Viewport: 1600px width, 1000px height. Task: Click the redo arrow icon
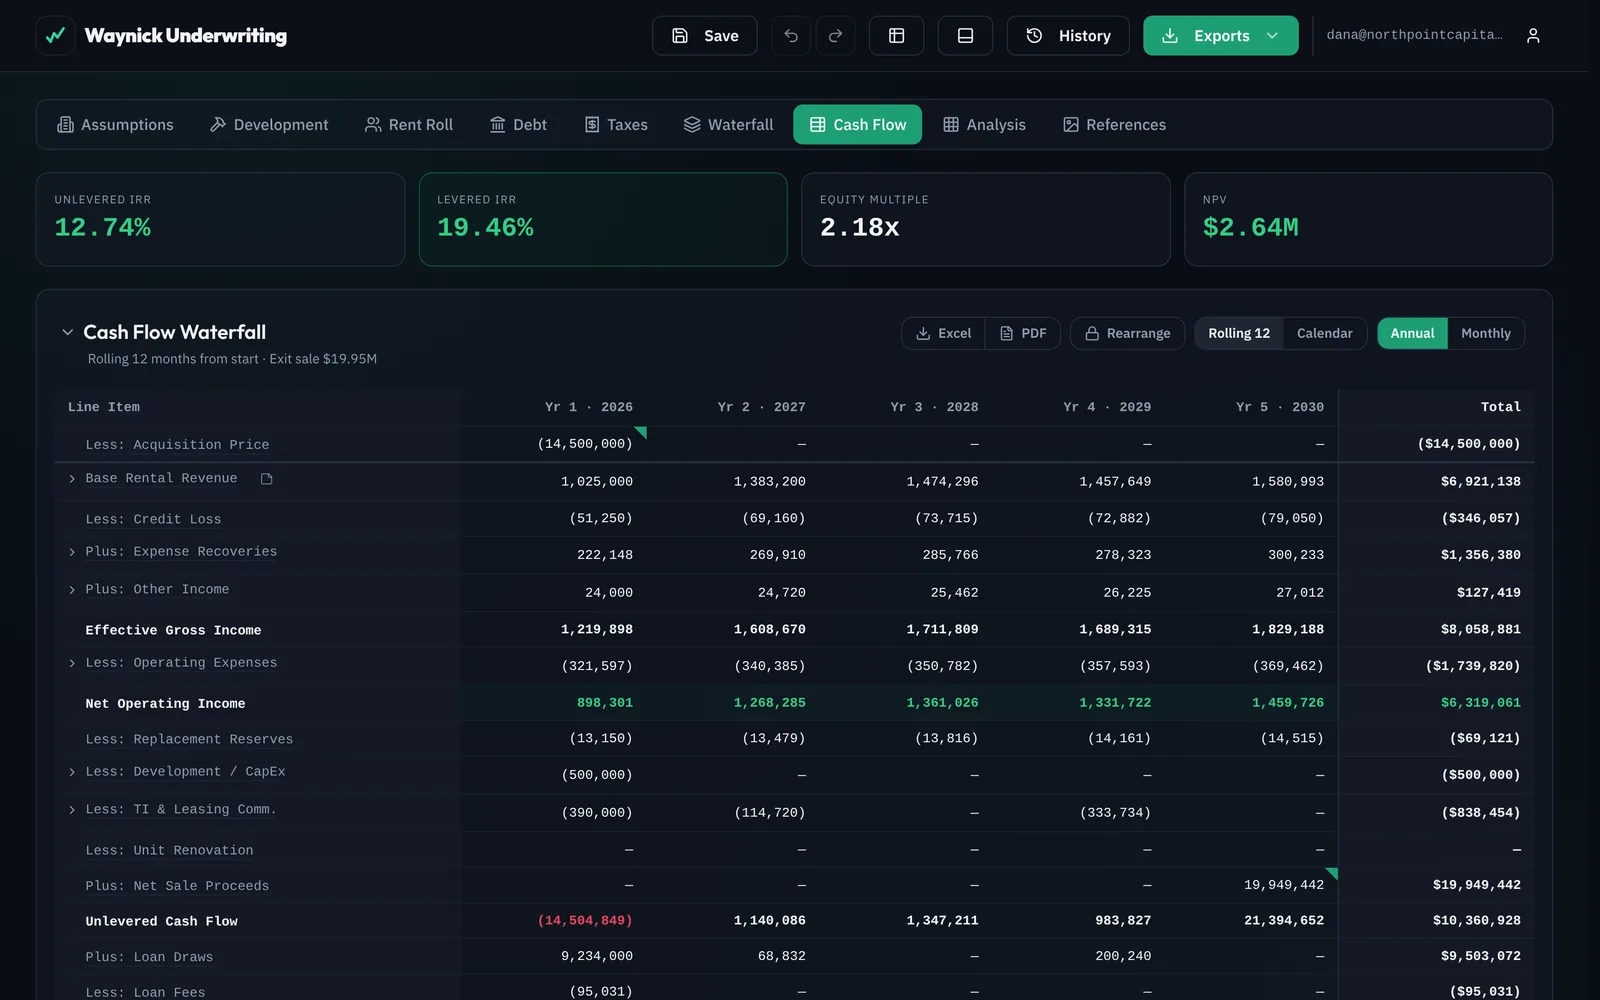(x=835, y=36)
